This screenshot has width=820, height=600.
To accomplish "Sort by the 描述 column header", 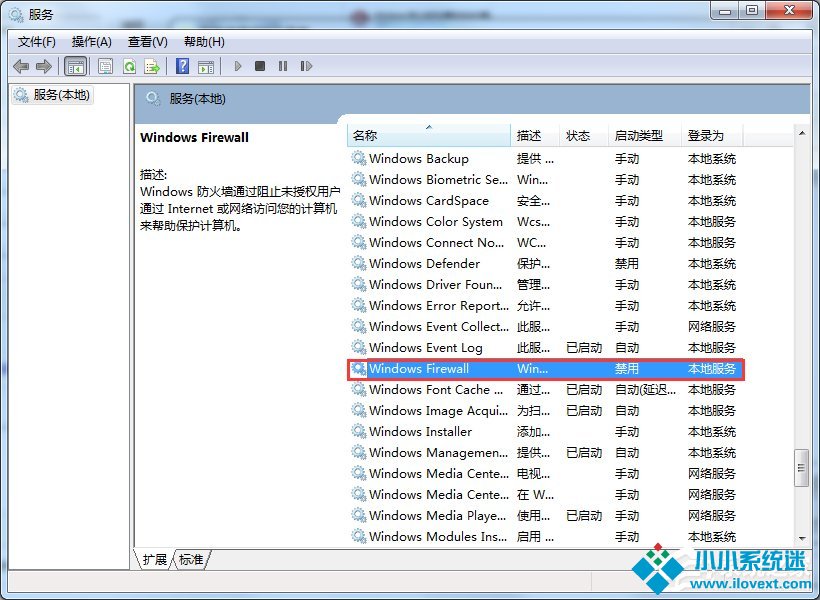I will (x=535, y=135).
